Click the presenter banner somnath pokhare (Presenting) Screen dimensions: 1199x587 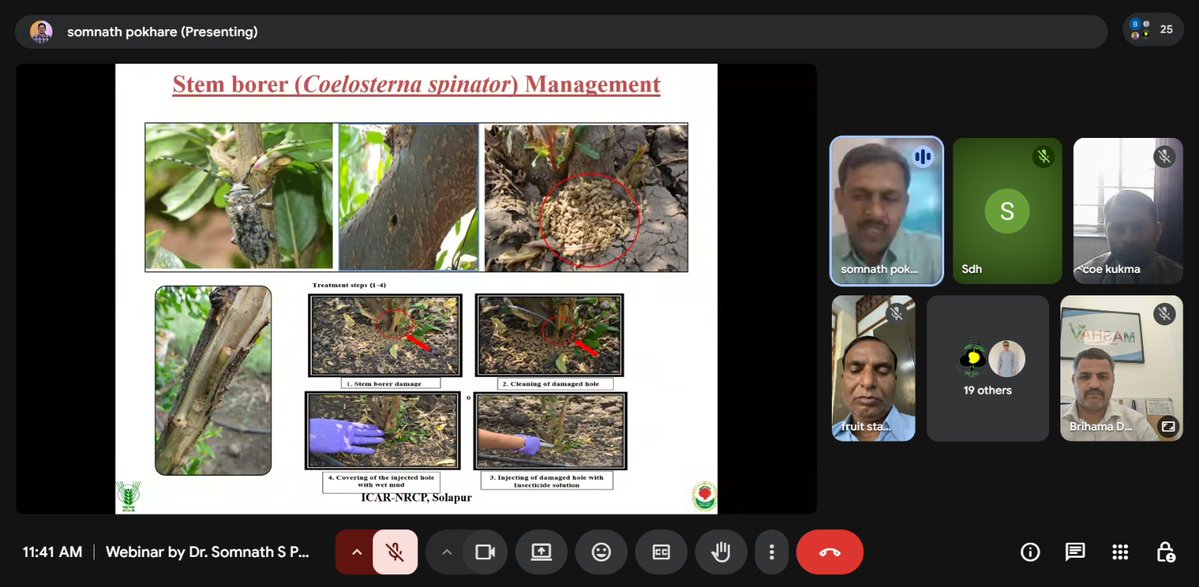pyautogui.click(x=561, y=31)
